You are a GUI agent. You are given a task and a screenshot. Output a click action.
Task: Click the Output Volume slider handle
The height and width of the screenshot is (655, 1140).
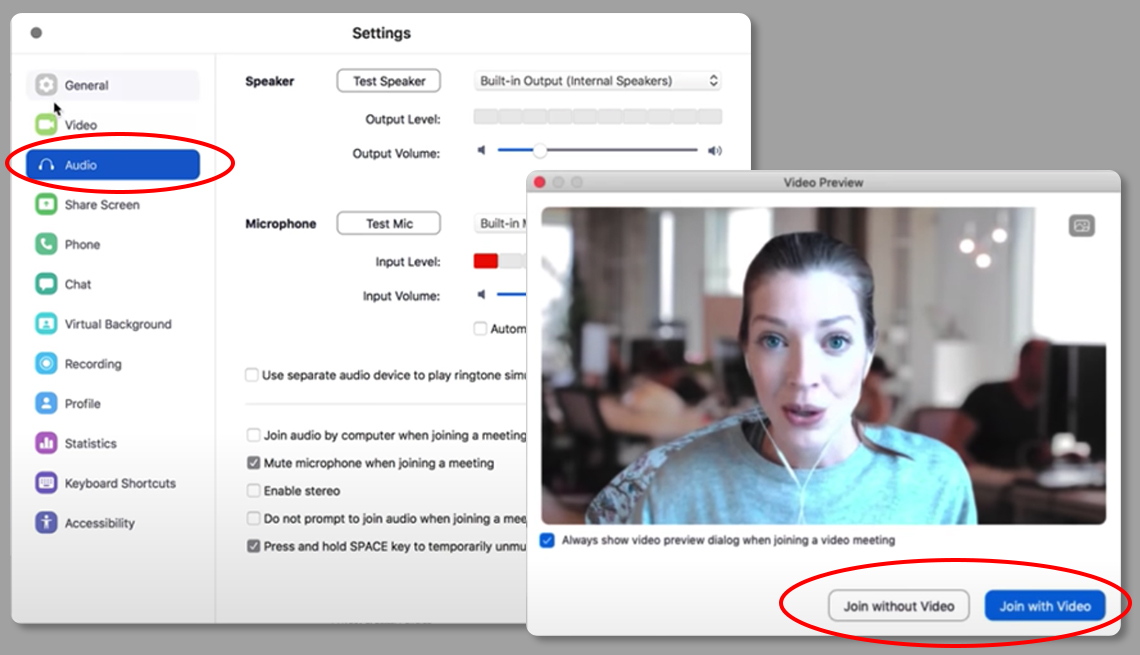point(540,151)
